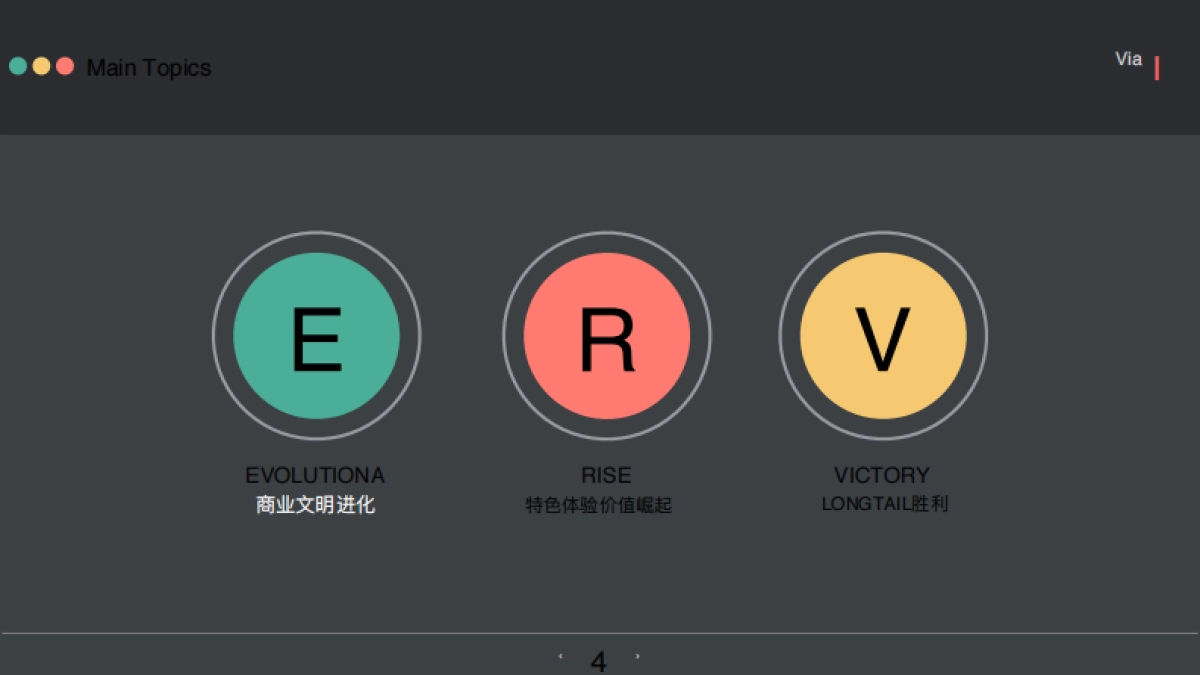The image size is (1200, 675).
Task: Click the green dot beside Main Topics
Action: pos(18,66)
